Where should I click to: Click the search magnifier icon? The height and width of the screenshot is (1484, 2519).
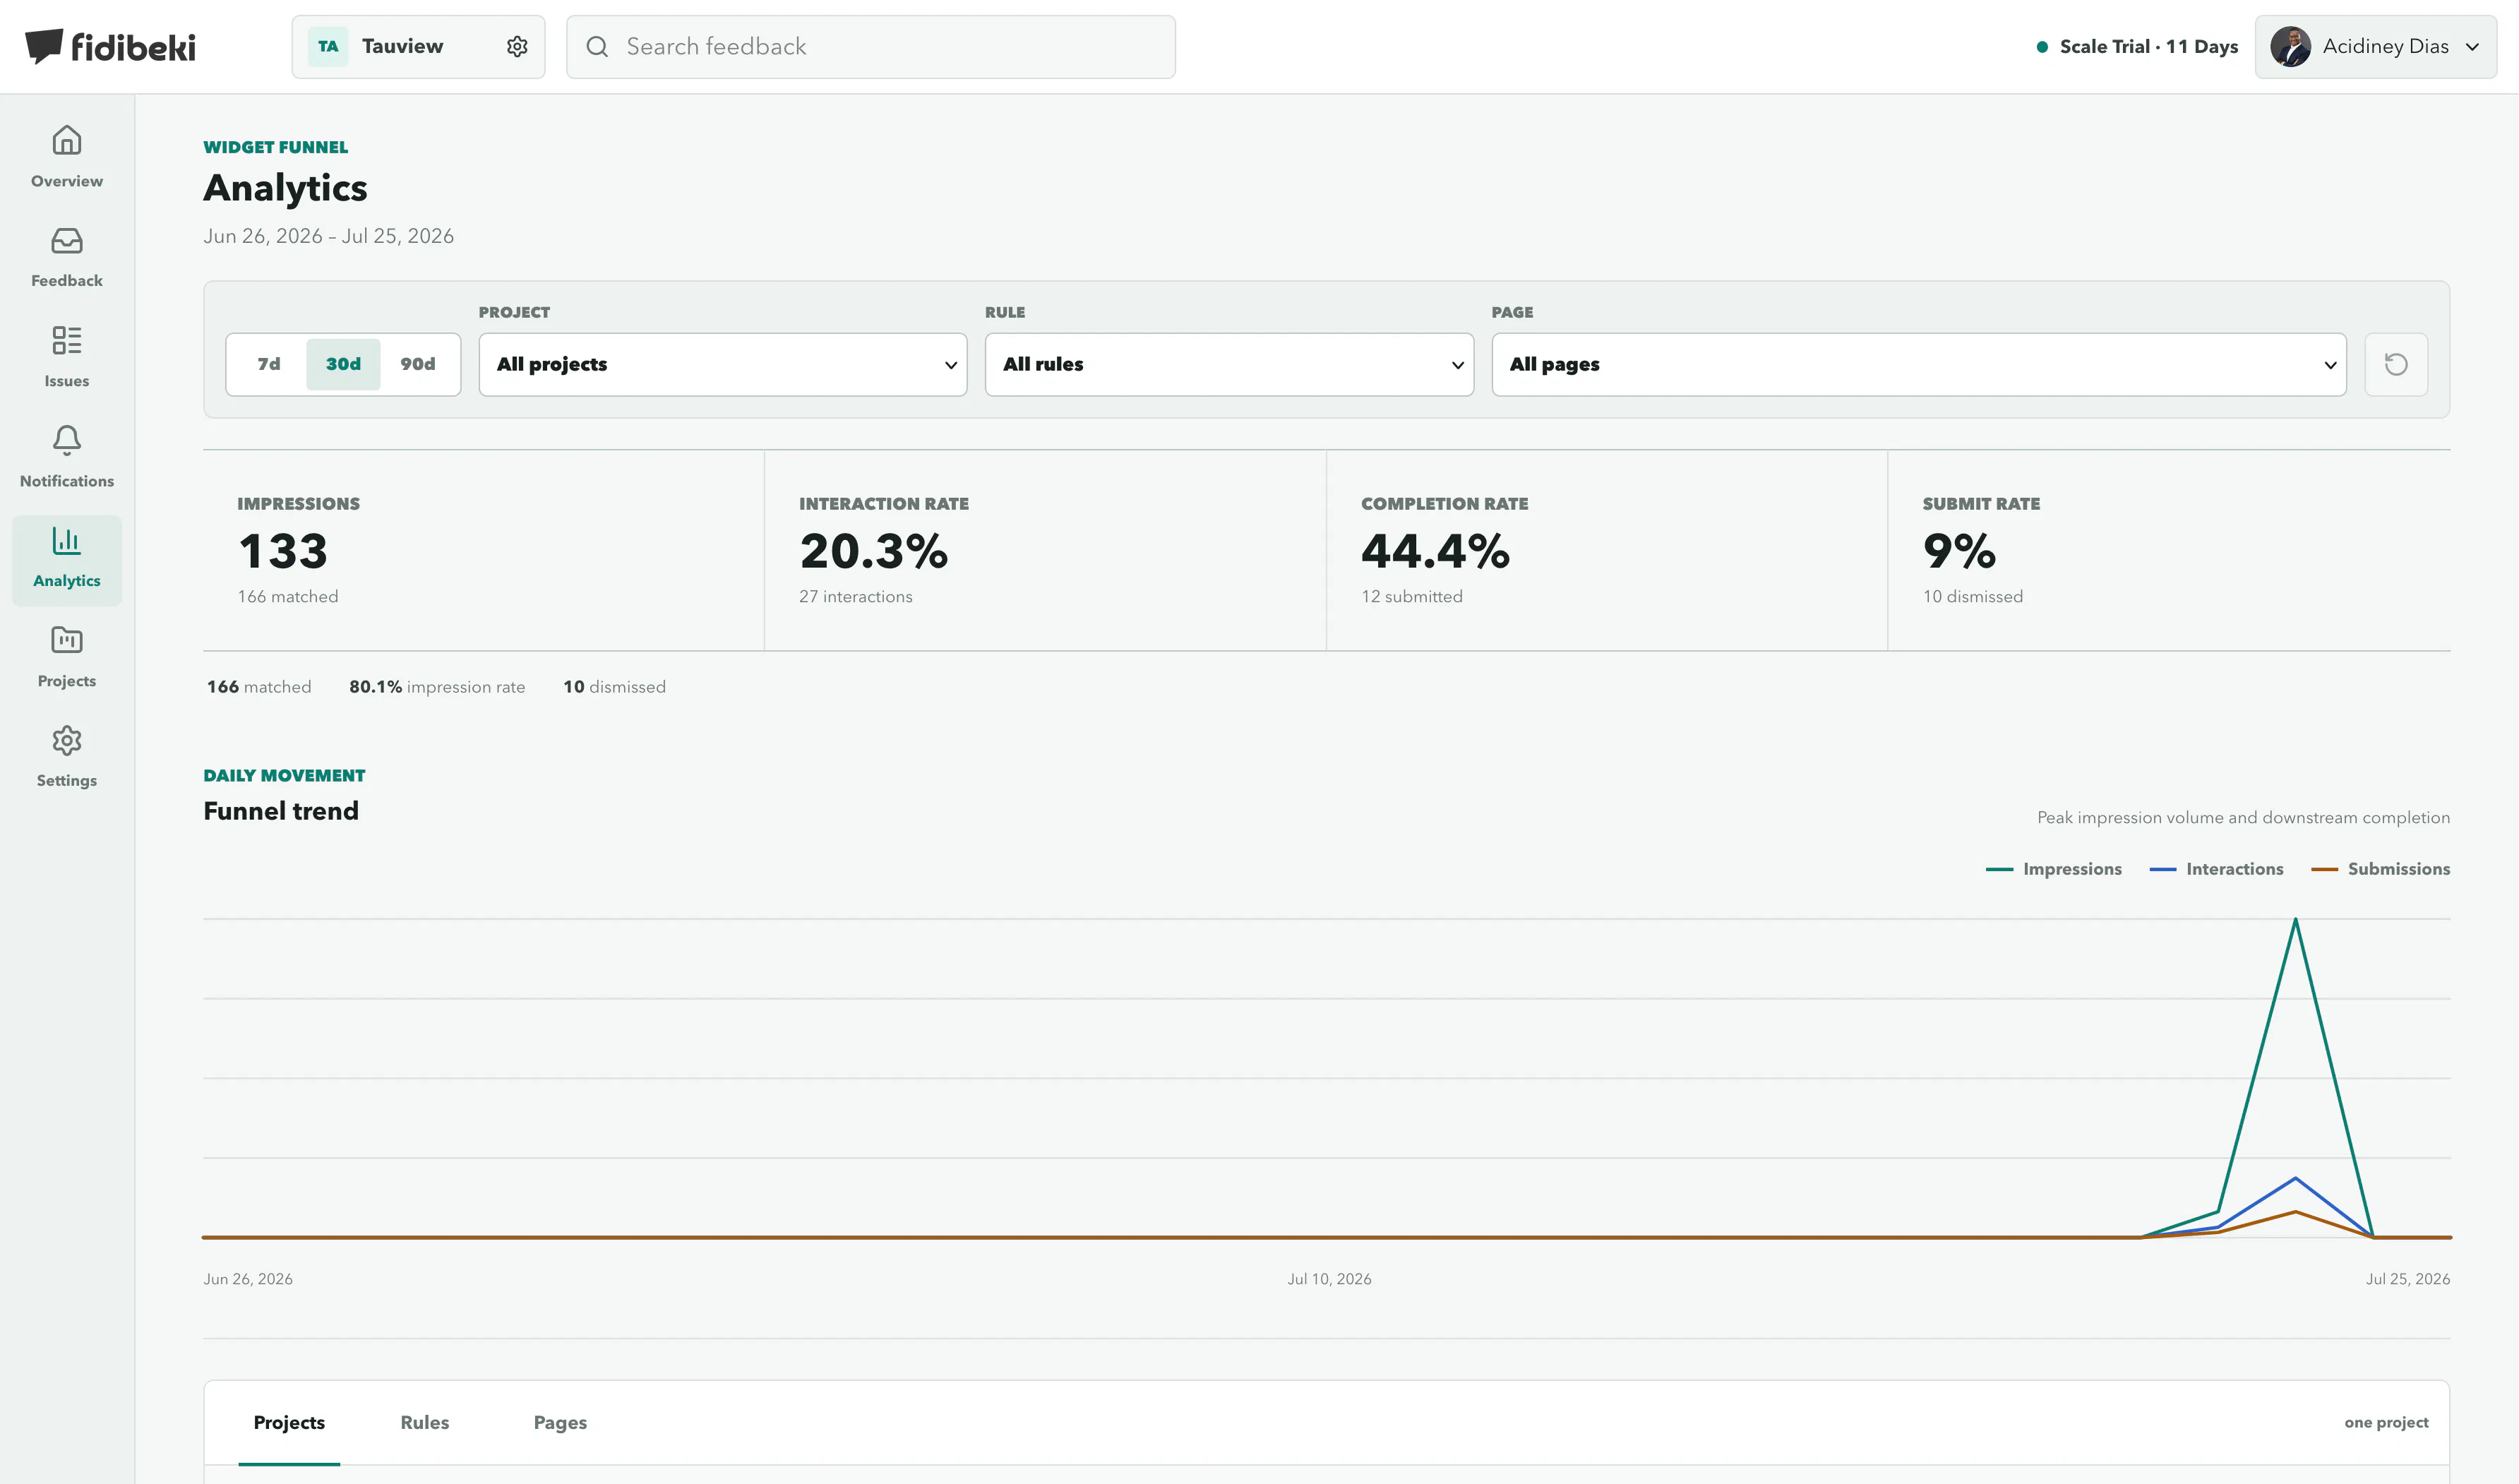[597, 46]
